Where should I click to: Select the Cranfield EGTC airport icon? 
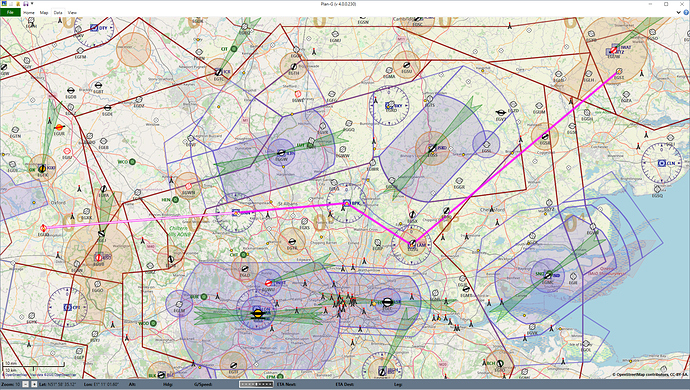coord(218,72)
